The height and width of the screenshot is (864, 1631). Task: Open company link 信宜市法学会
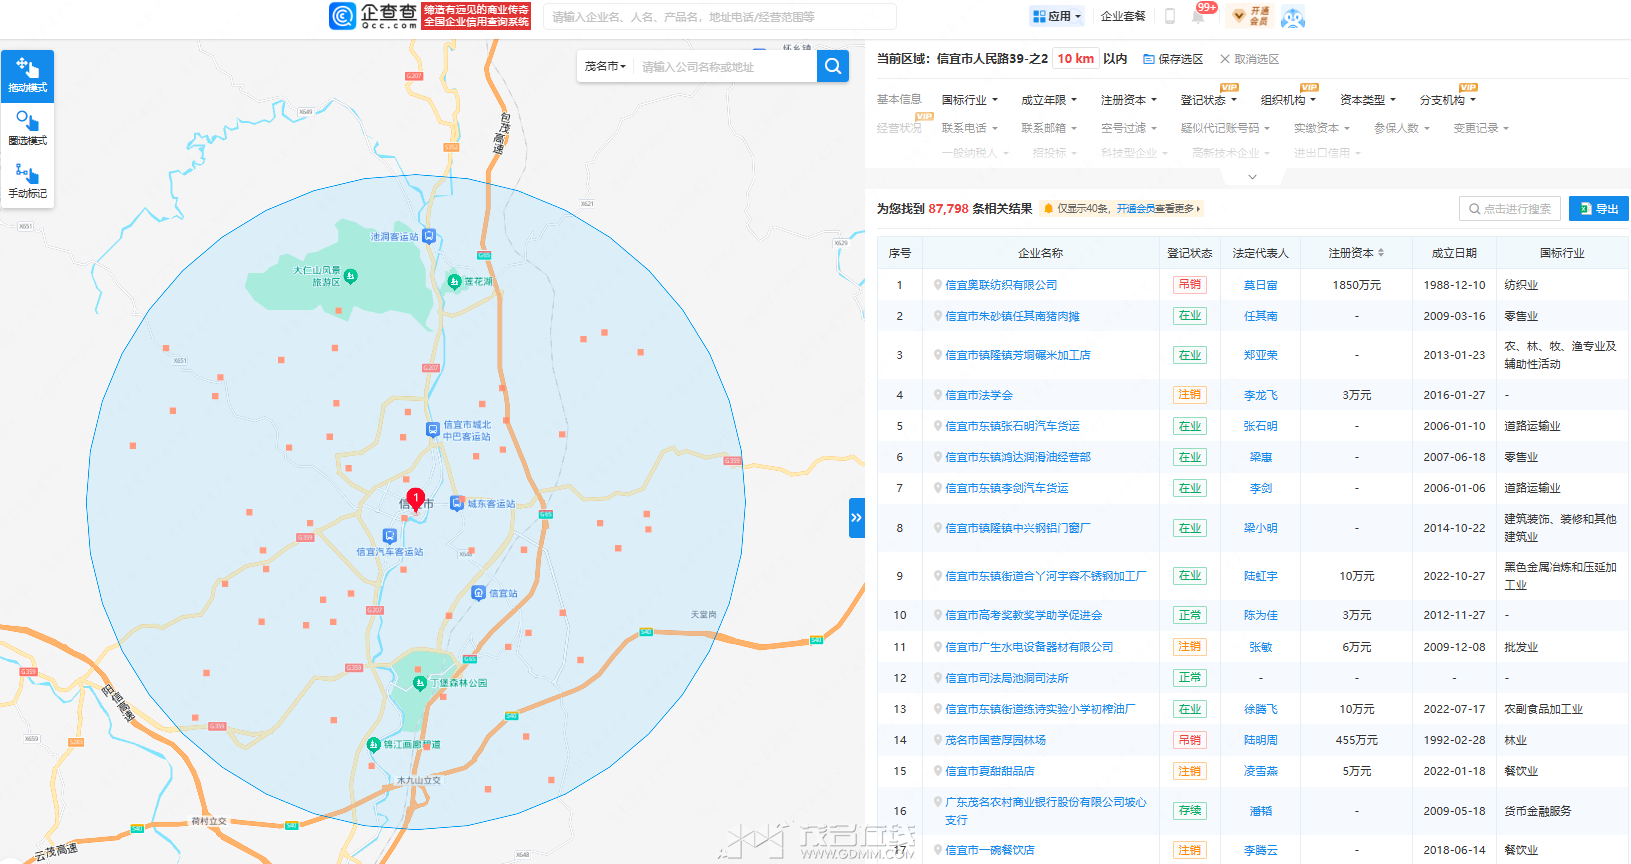(x=979, y=395)
